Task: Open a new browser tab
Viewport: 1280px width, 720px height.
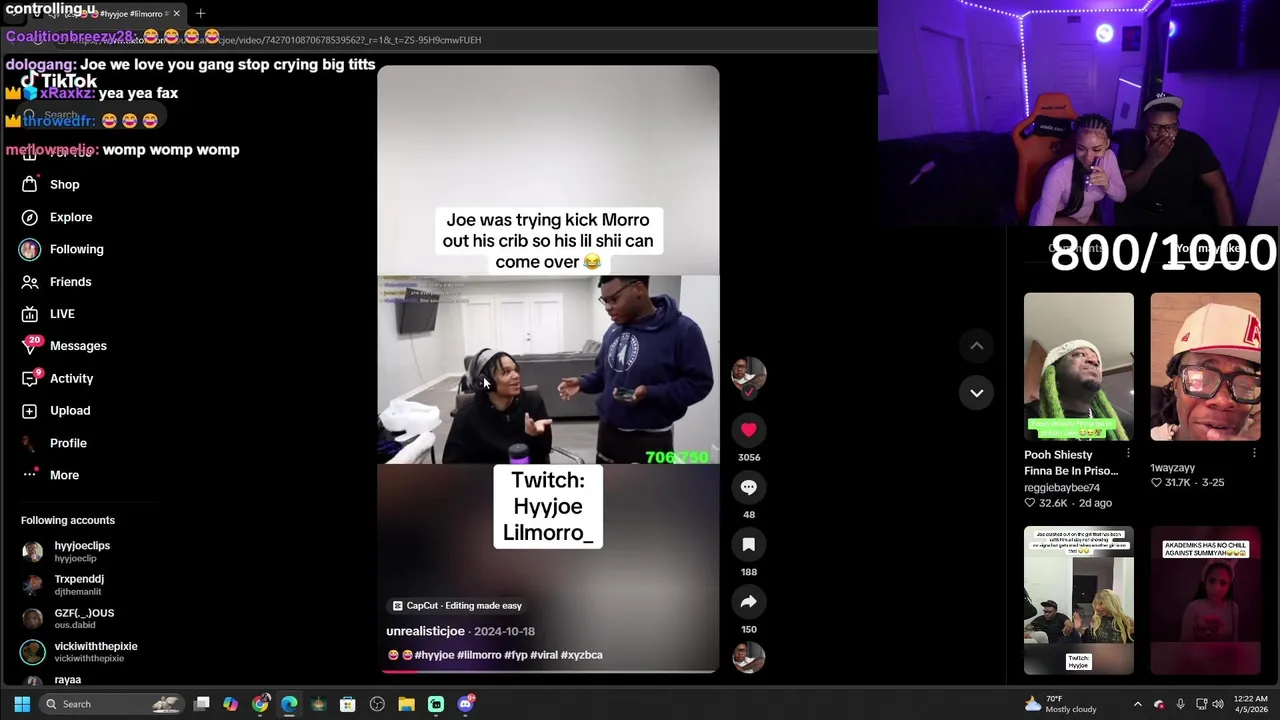Action: (200, 14)
